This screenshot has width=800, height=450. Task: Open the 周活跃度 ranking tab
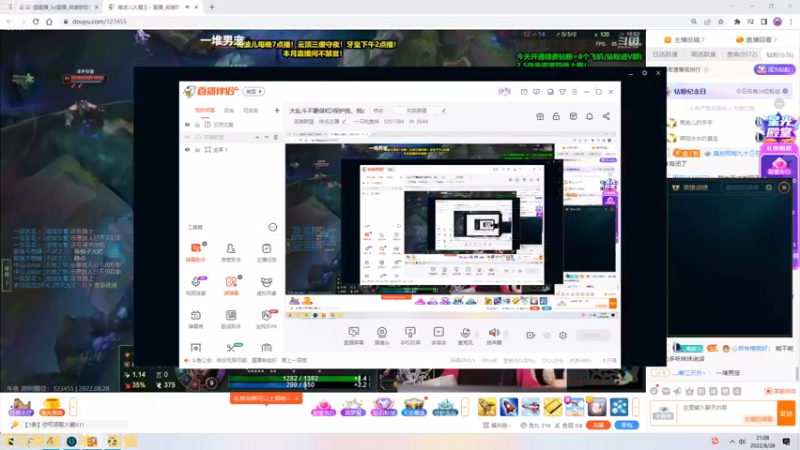(703, 54)
